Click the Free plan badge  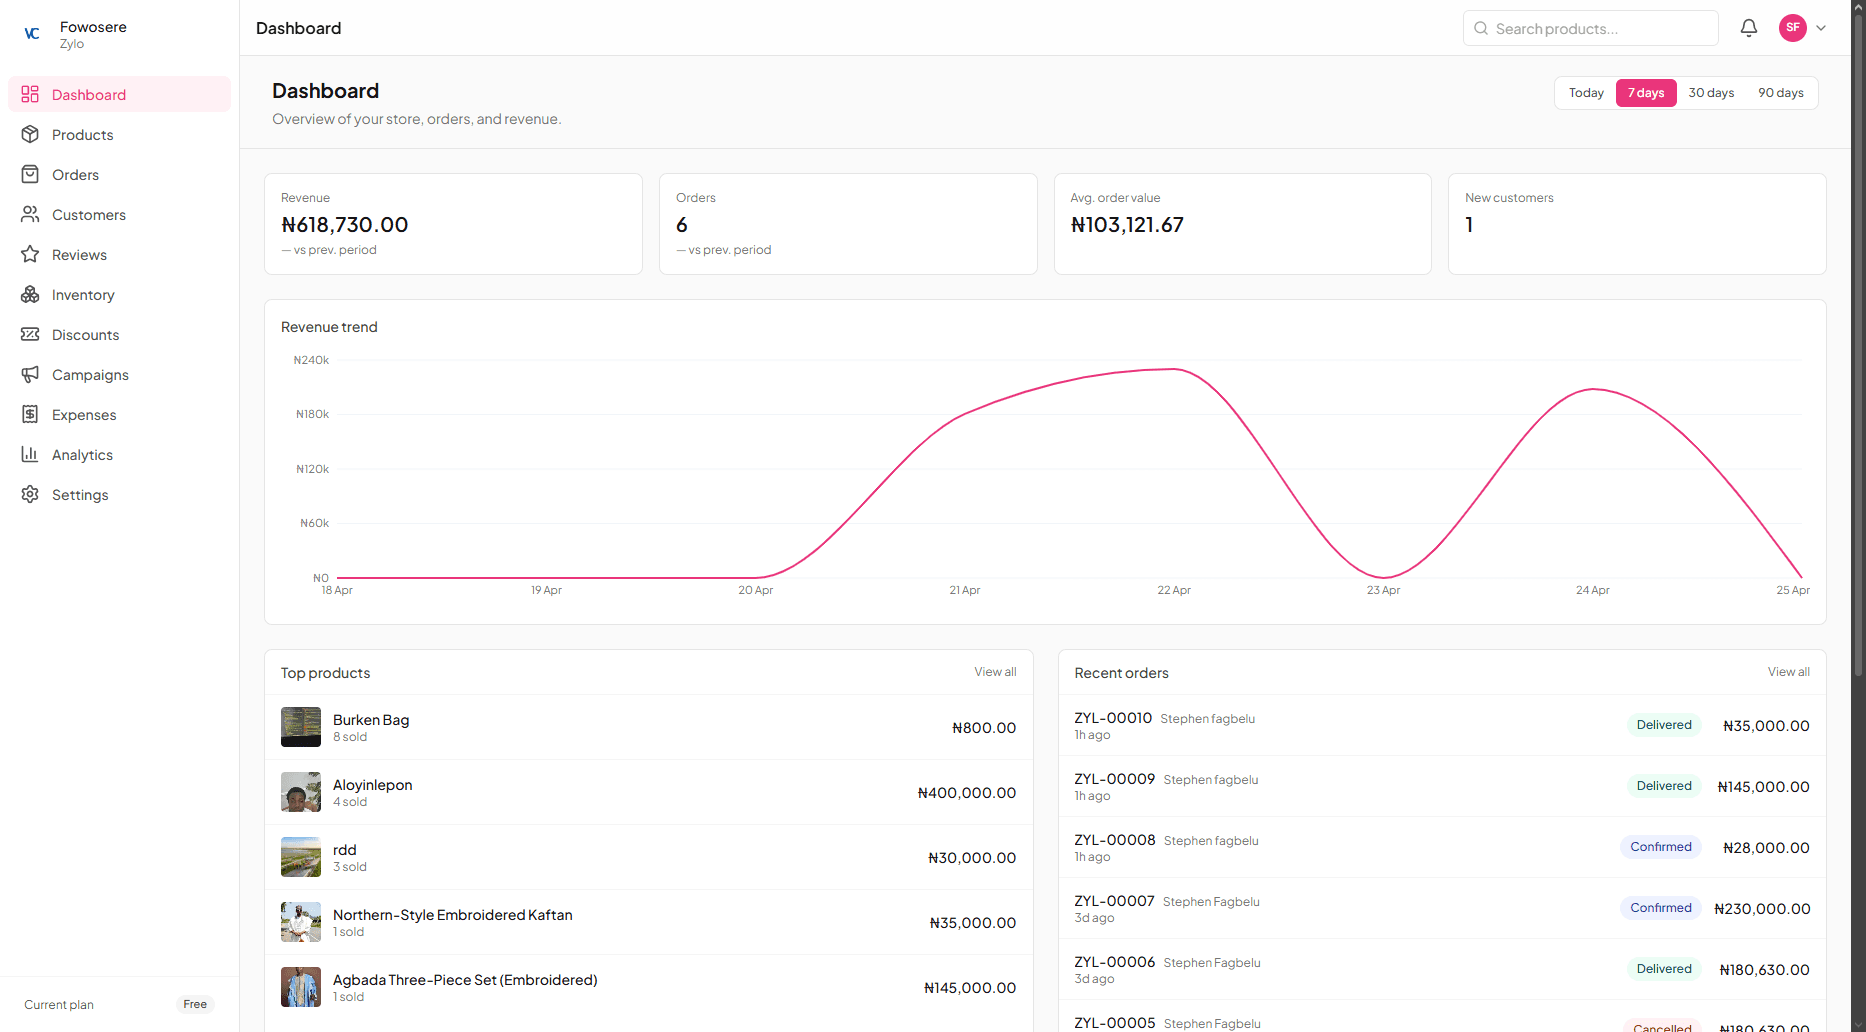pos(195,1004)
